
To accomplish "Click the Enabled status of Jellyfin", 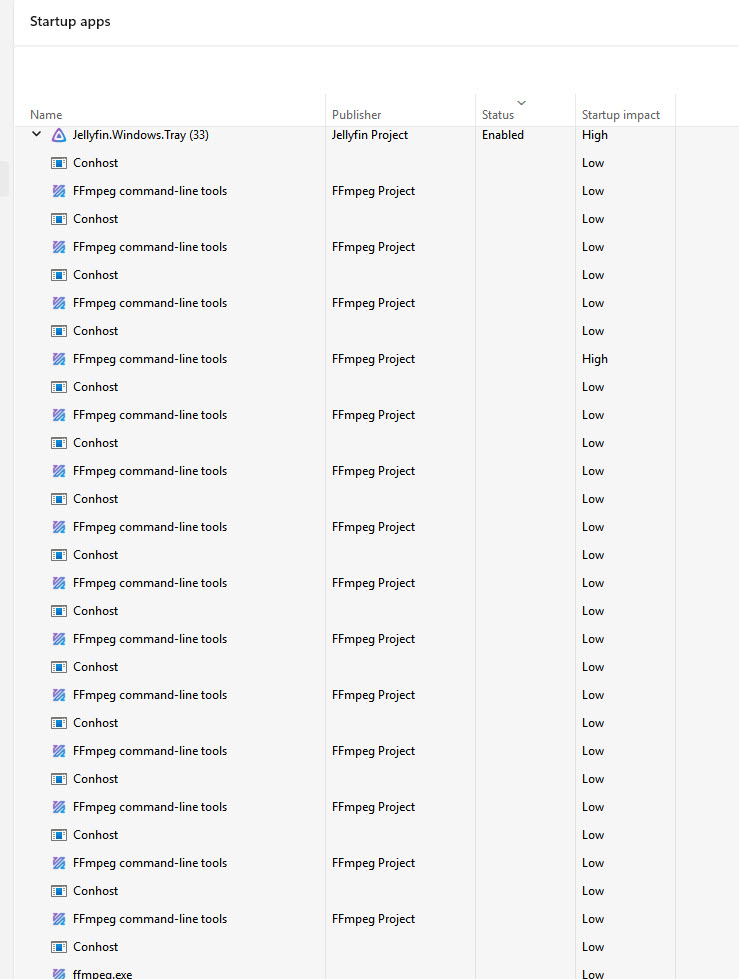I will click(503, 135).
